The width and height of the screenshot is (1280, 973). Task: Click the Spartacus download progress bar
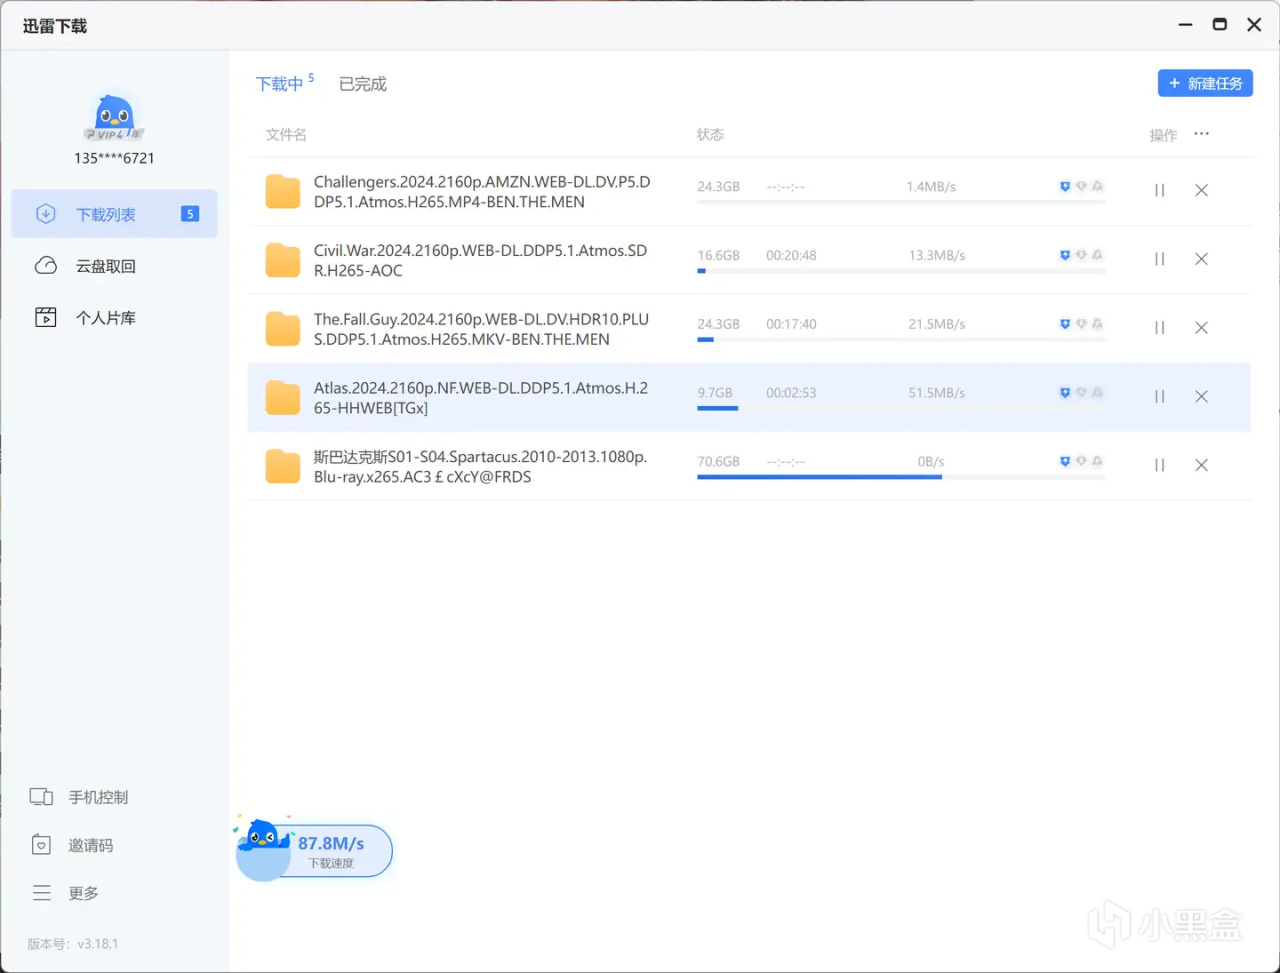[x=901, y=477]
